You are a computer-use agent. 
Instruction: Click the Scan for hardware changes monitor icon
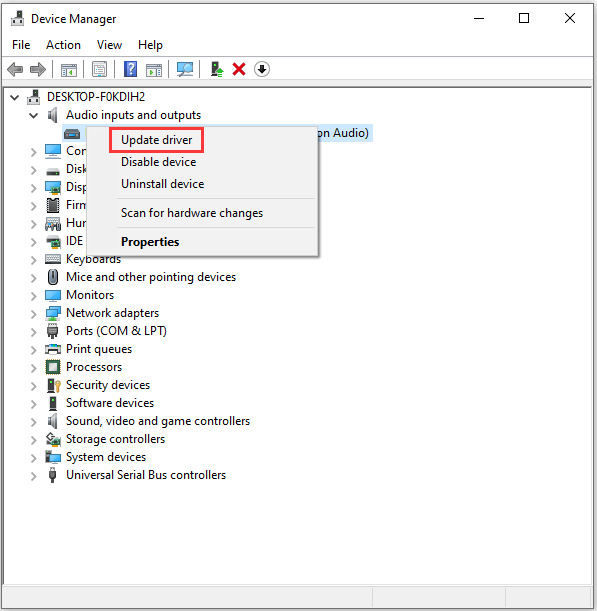(185, 69)
